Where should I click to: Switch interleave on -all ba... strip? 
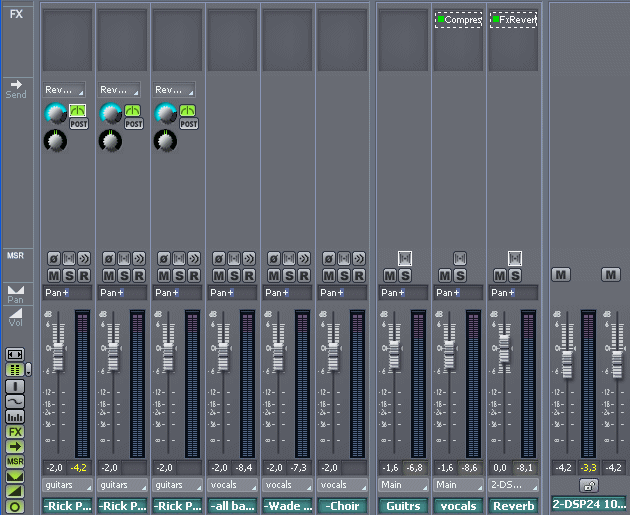[234, 258]
